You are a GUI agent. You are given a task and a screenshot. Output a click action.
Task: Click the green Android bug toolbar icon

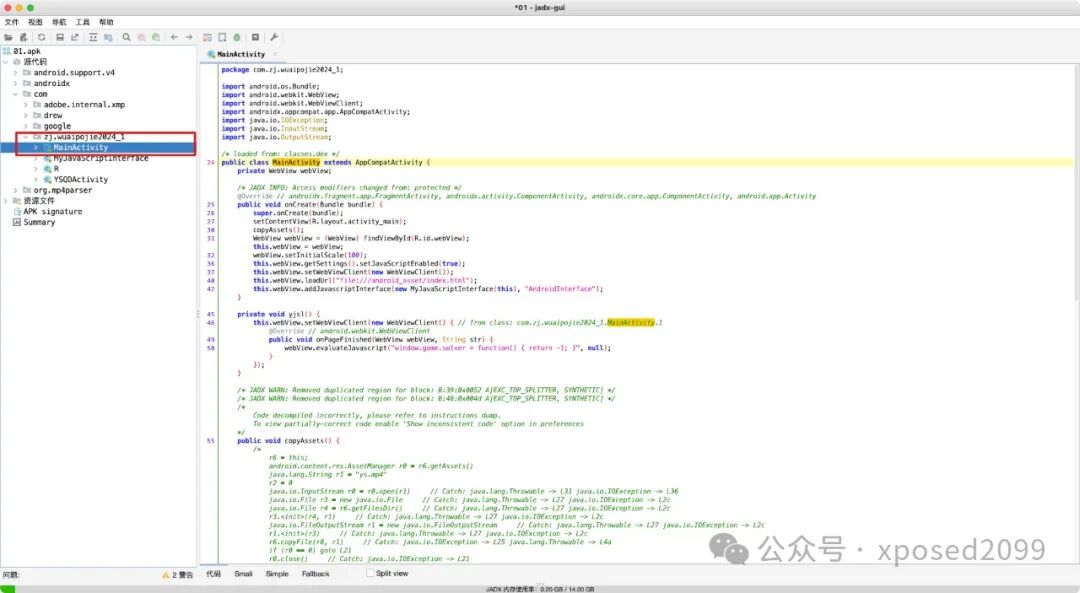tap(237, 37)
